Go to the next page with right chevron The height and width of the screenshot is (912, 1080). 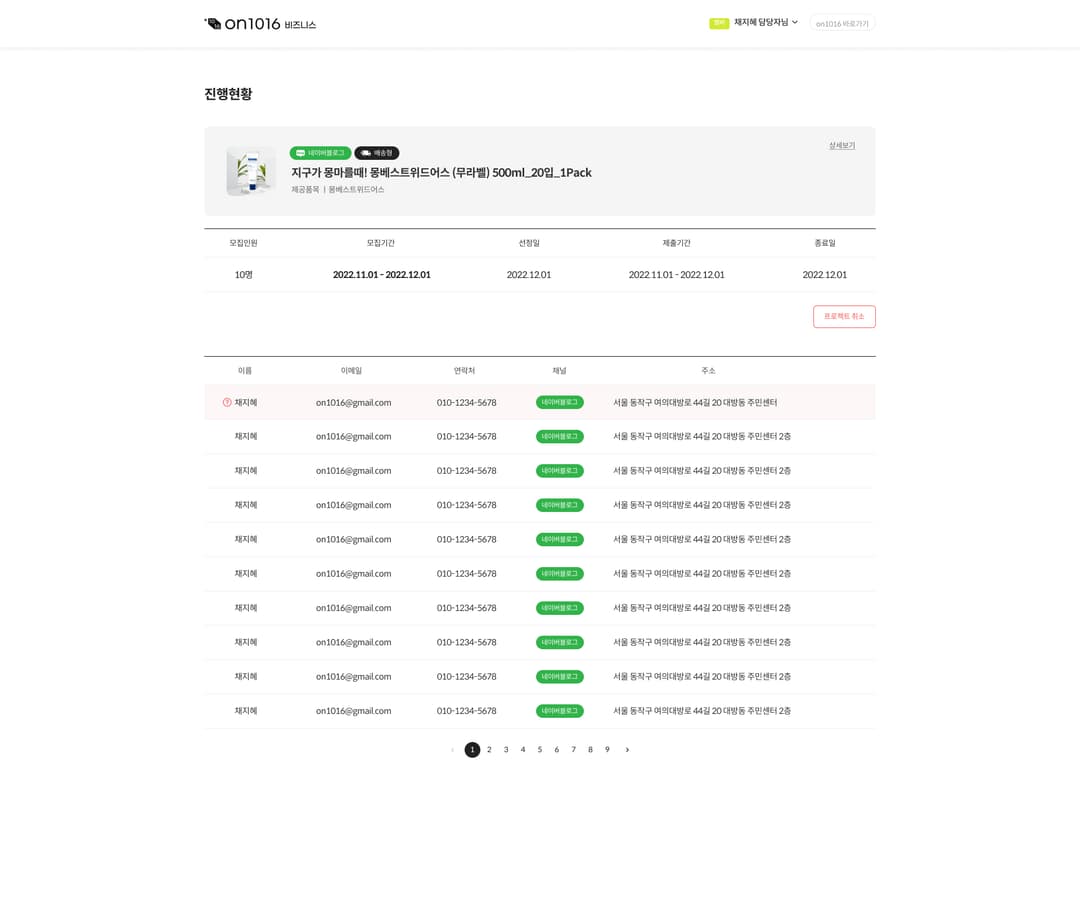coord(627,750)
